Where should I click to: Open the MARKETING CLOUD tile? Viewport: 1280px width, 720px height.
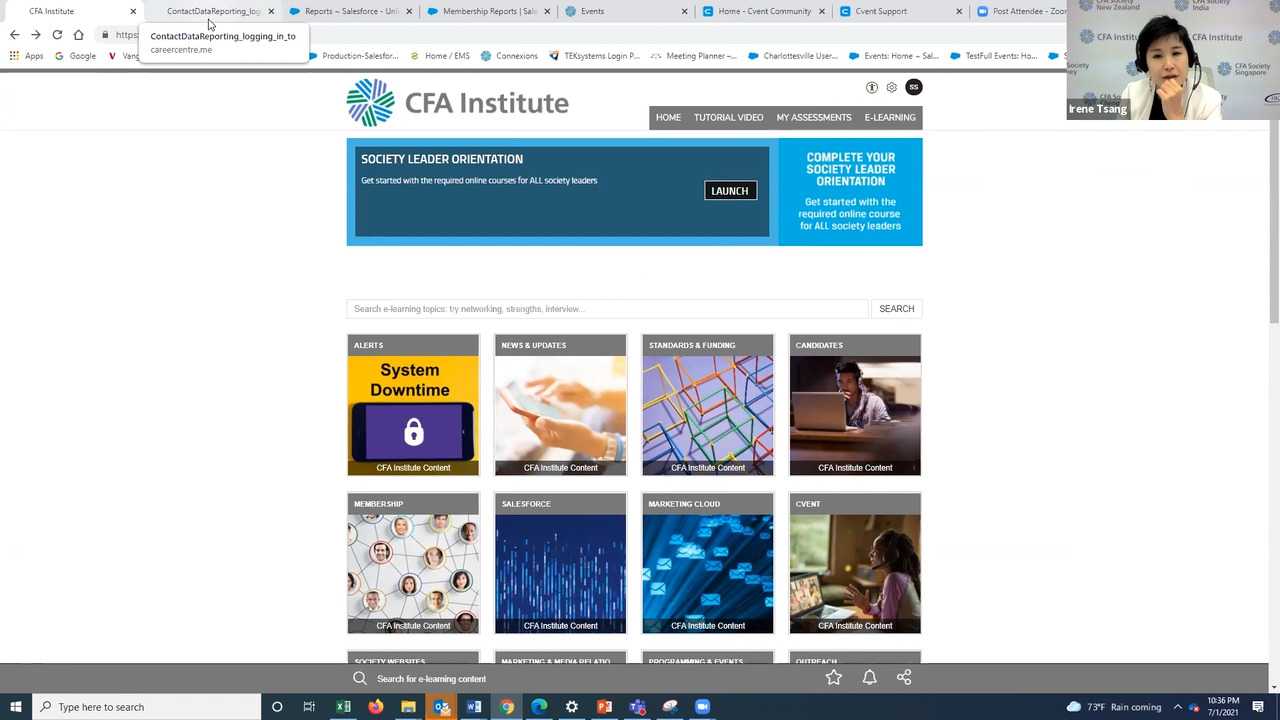pyautogui.click(x=708, y=564)
